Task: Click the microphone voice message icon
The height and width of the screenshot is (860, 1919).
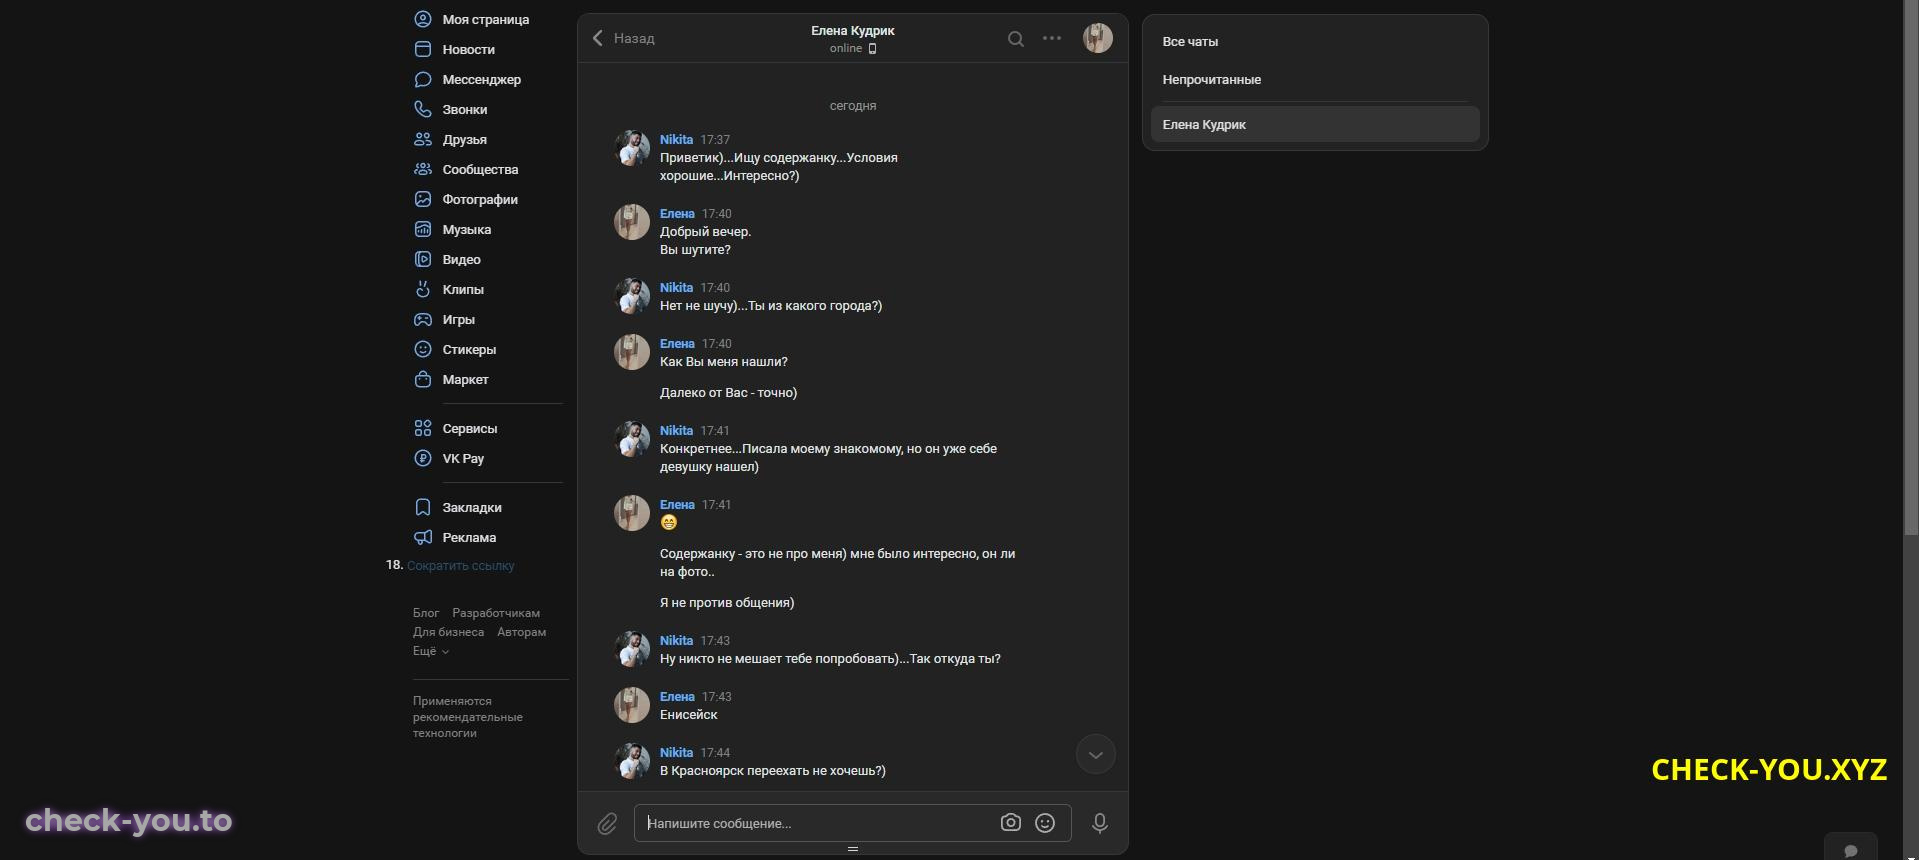Action: click(1099, 823)
